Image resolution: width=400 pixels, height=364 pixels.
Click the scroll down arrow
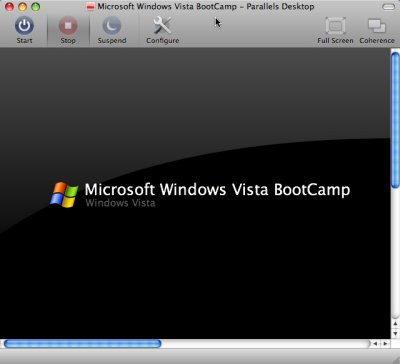[395, 333]
